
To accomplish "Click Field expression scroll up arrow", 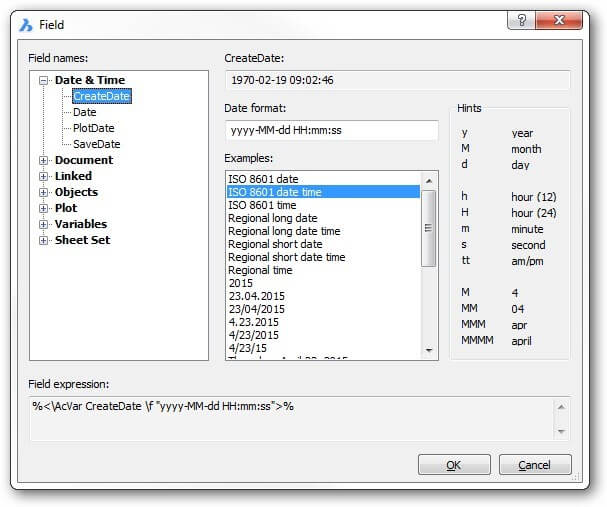I will 561,407.
